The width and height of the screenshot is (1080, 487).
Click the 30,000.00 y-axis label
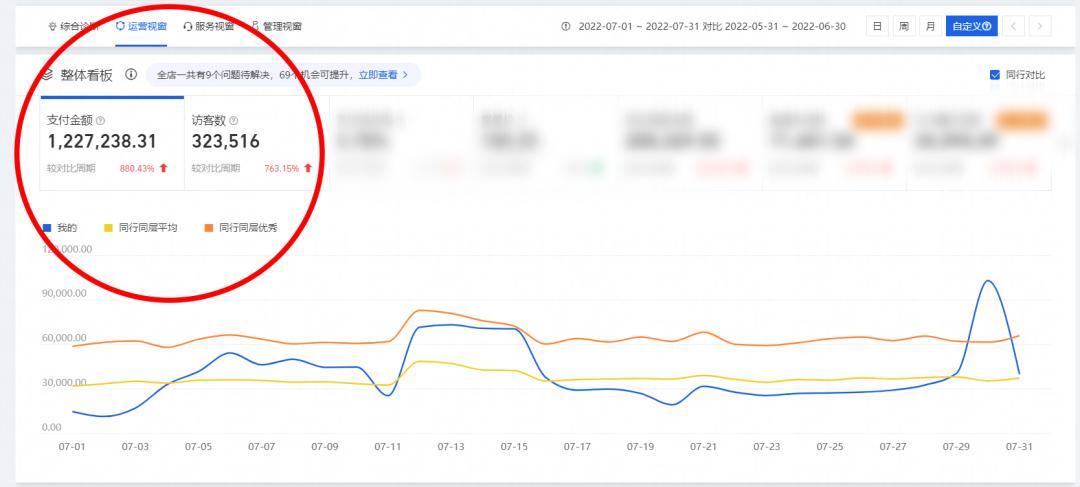coord(64,383)
